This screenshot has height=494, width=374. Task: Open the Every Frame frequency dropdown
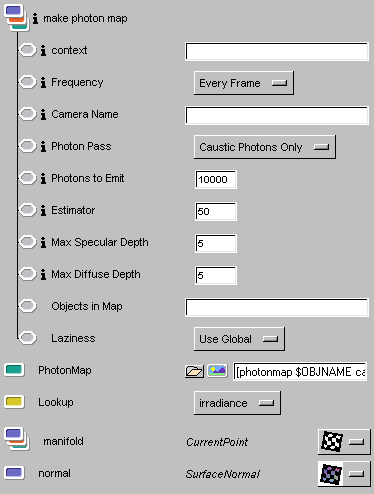pos(244,83)
